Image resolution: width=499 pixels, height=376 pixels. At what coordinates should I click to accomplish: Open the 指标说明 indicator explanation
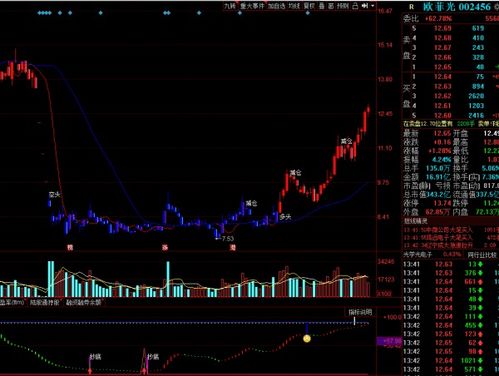click(360, 312)
